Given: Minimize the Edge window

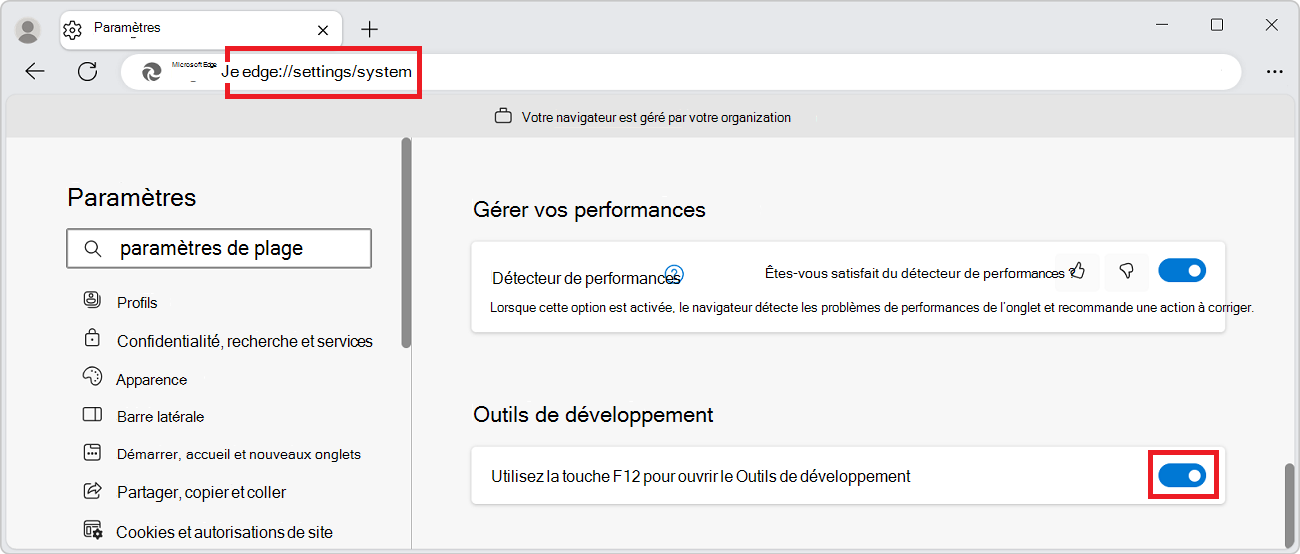Looking at the screenshot, I should tap(1162, 25).
